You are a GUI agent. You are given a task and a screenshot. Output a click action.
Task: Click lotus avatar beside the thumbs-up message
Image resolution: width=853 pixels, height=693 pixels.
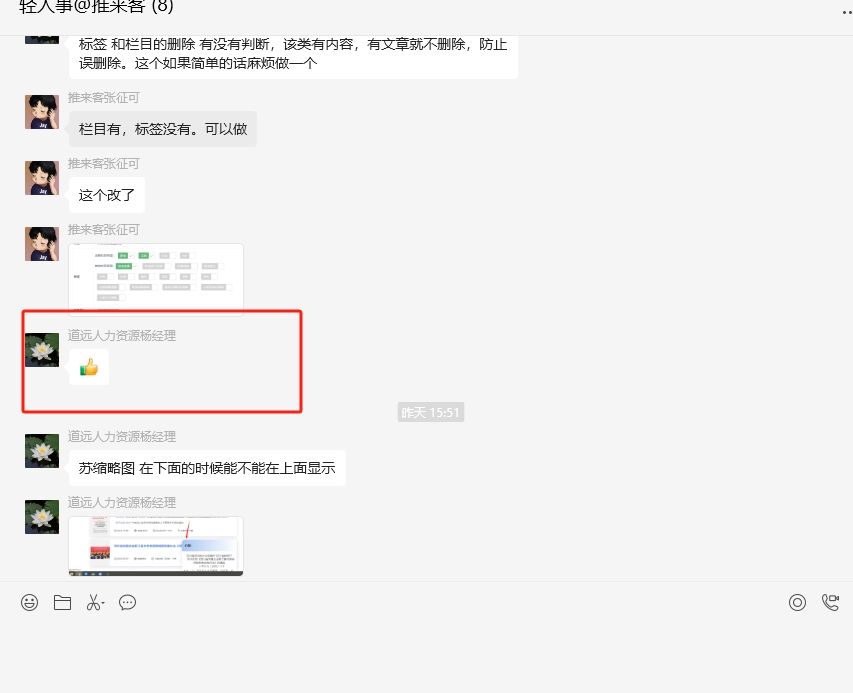tap(42, 350)
